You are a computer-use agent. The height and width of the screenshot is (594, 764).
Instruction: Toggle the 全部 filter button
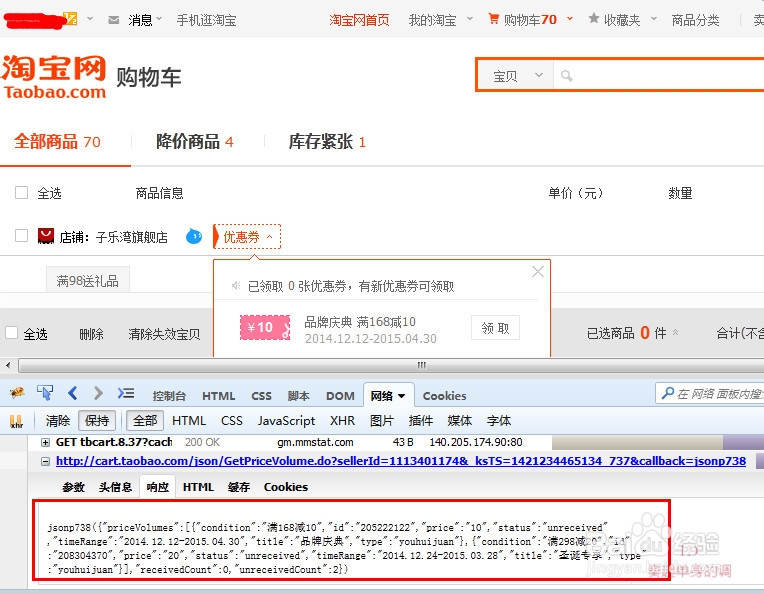[145, 421]
